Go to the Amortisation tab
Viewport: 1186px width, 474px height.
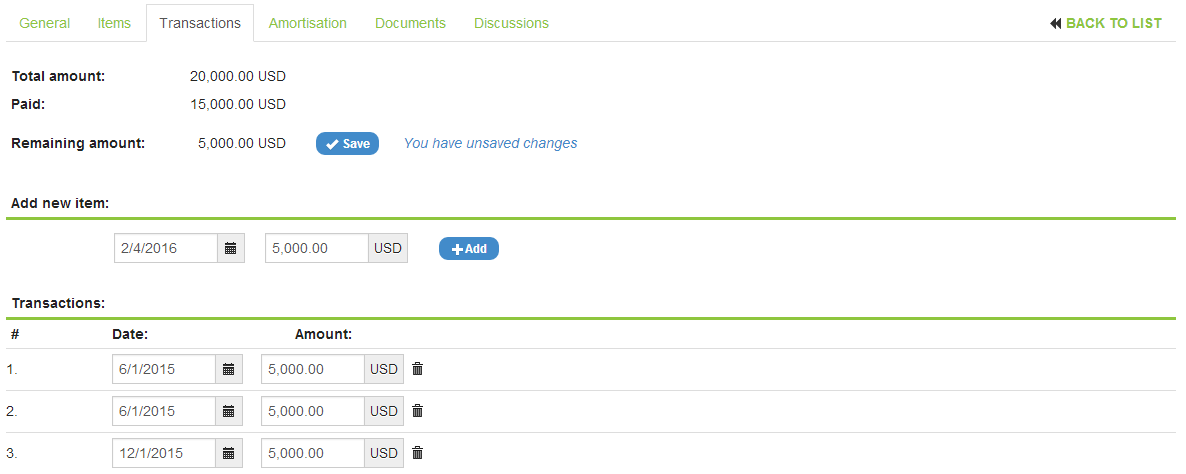coord(308,23)
